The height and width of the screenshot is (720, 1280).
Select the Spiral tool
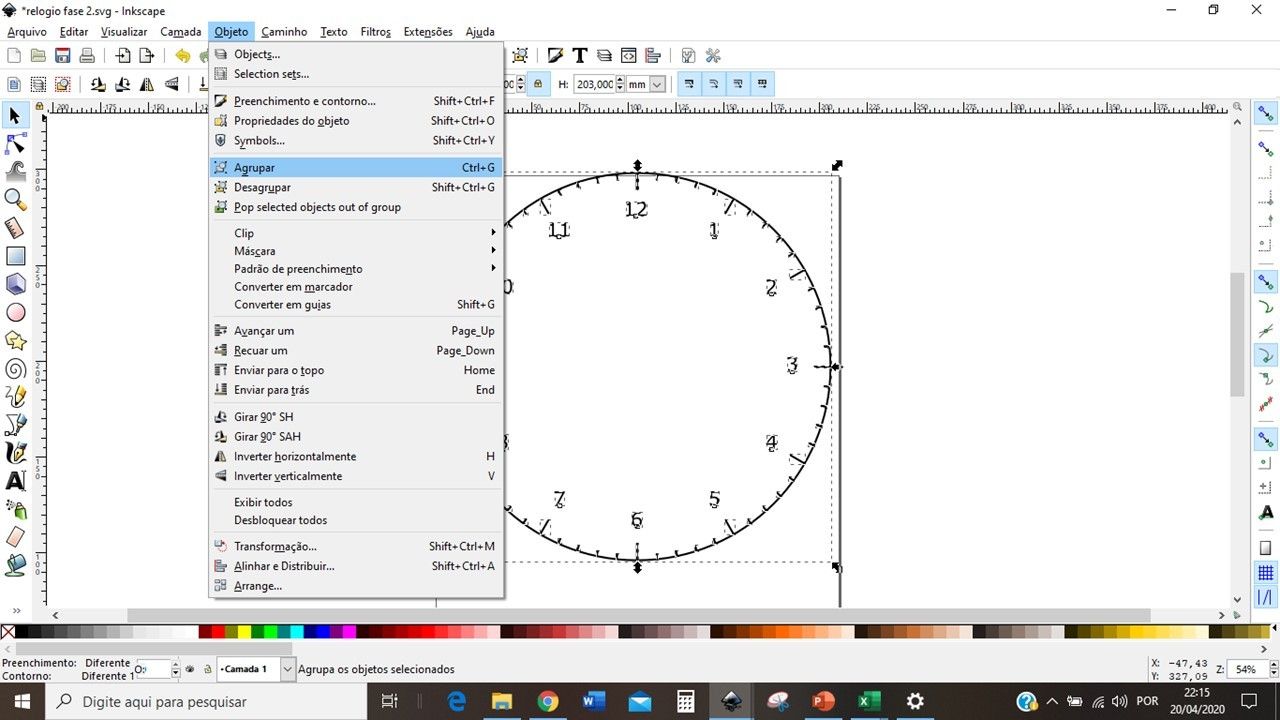coord(15,369)
